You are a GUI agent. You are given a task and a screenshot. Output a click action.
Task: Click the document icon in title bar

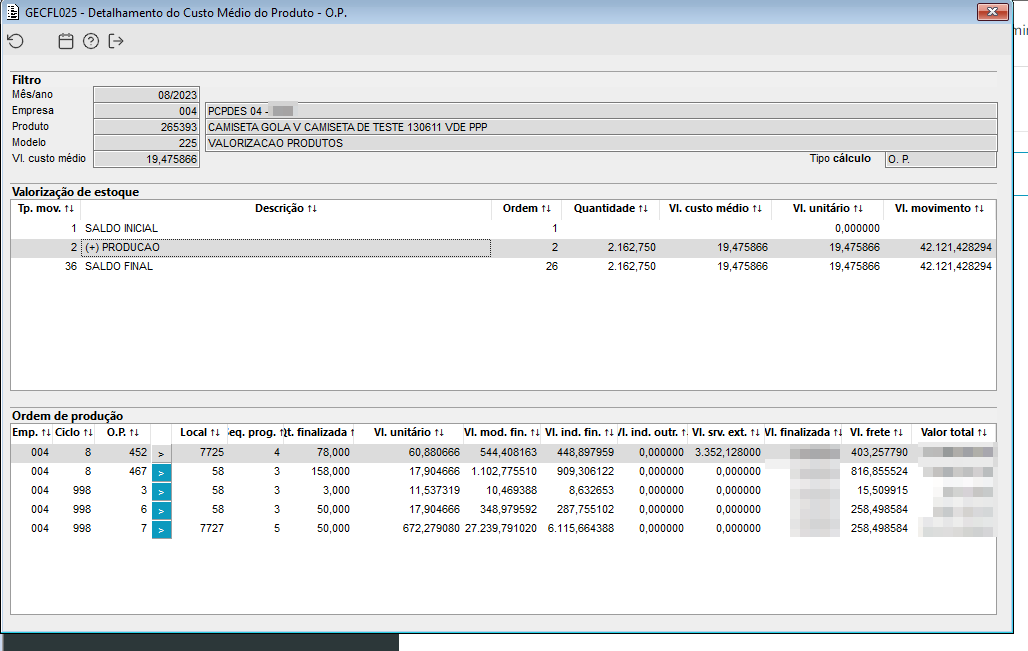(x=12, y=12)
